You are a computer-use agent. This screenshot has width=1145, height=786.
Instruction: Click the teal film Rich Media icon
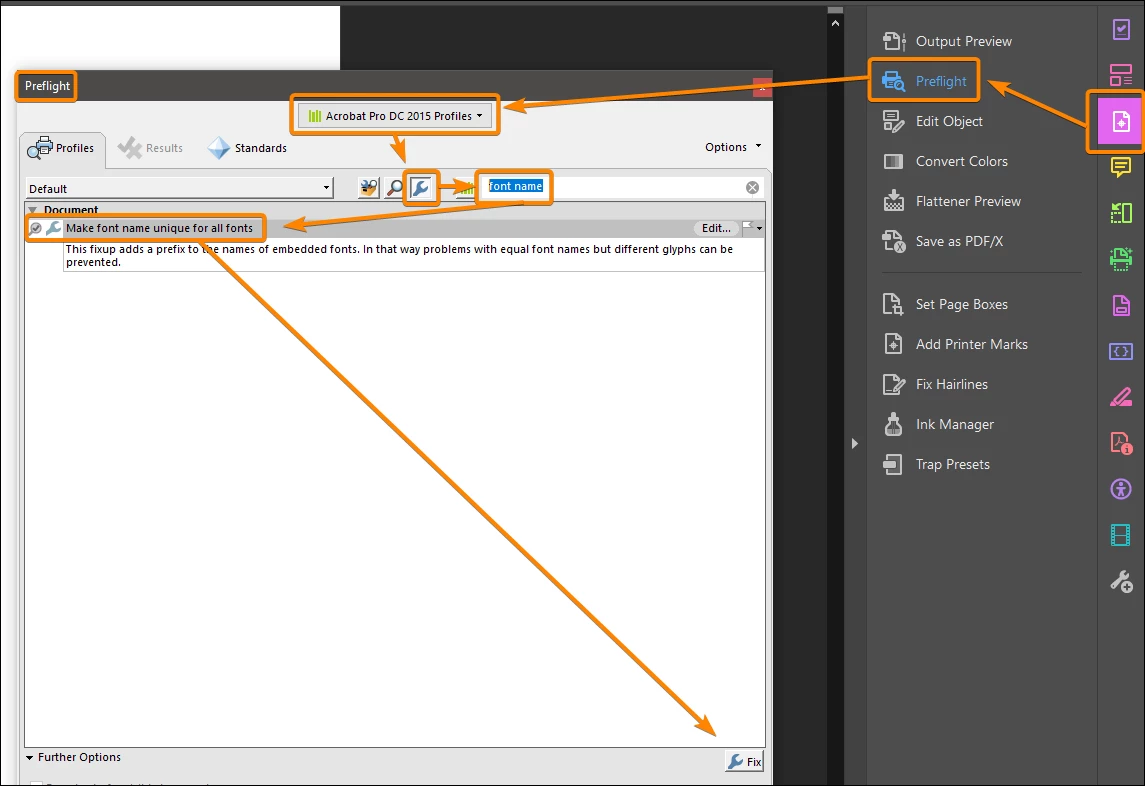pyautogui.click(x=1121, y=535)
